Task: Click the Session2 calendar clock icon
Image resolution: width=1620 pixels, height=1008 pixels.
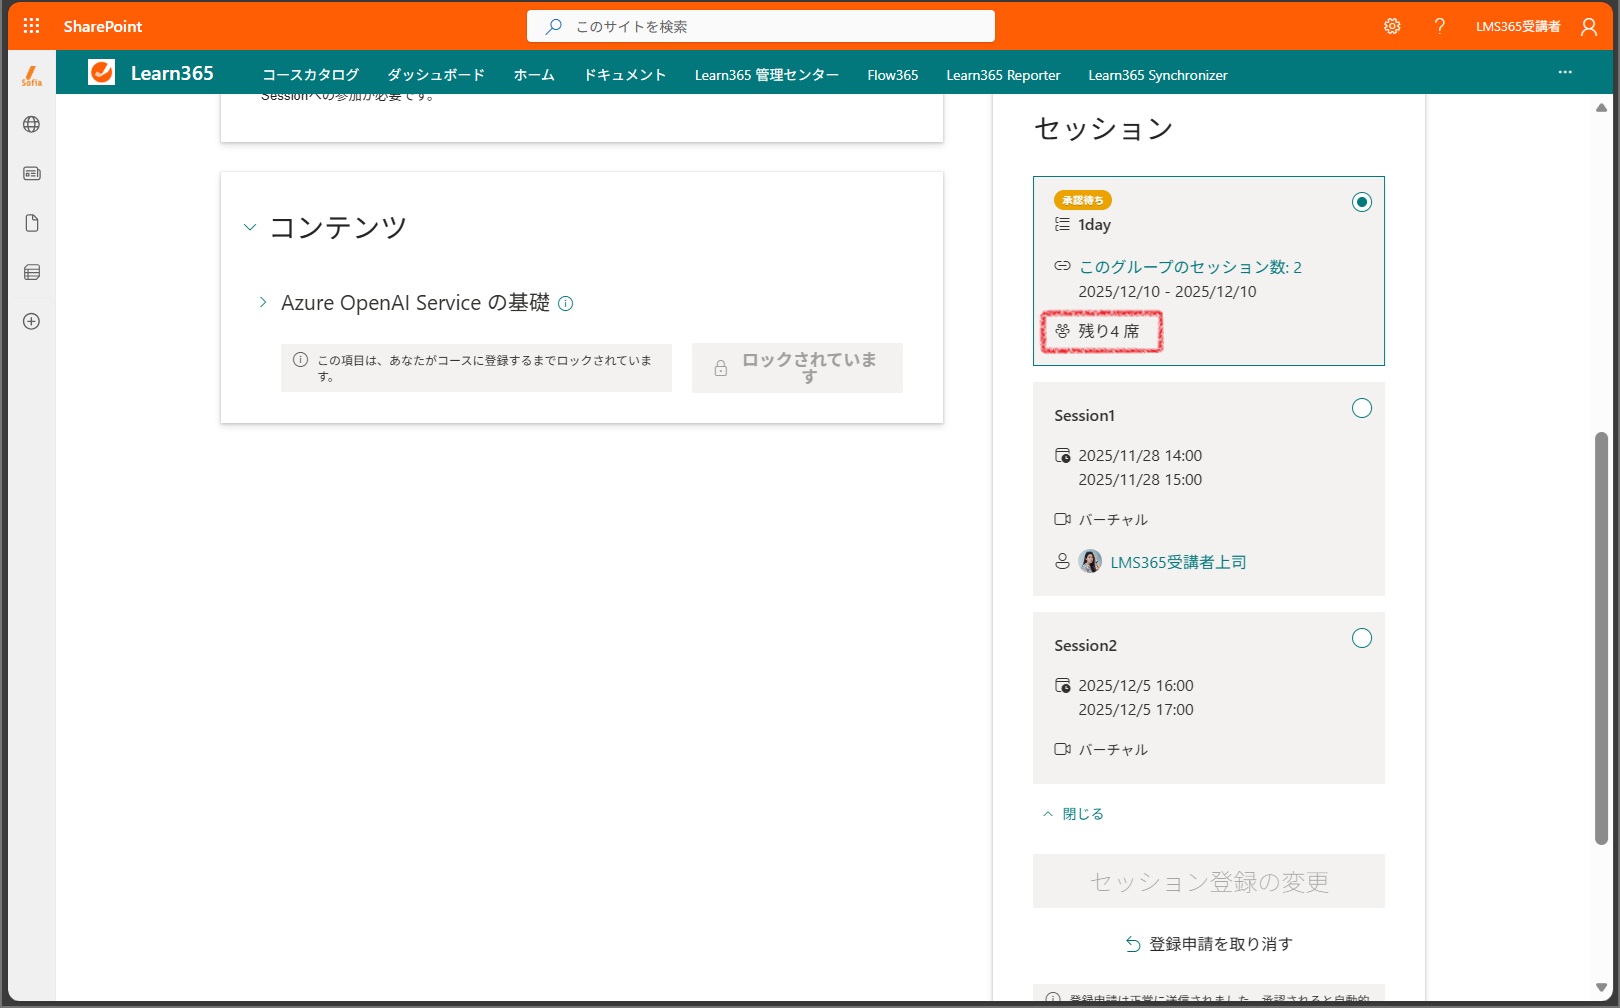Action: (x=1062, y=686)
